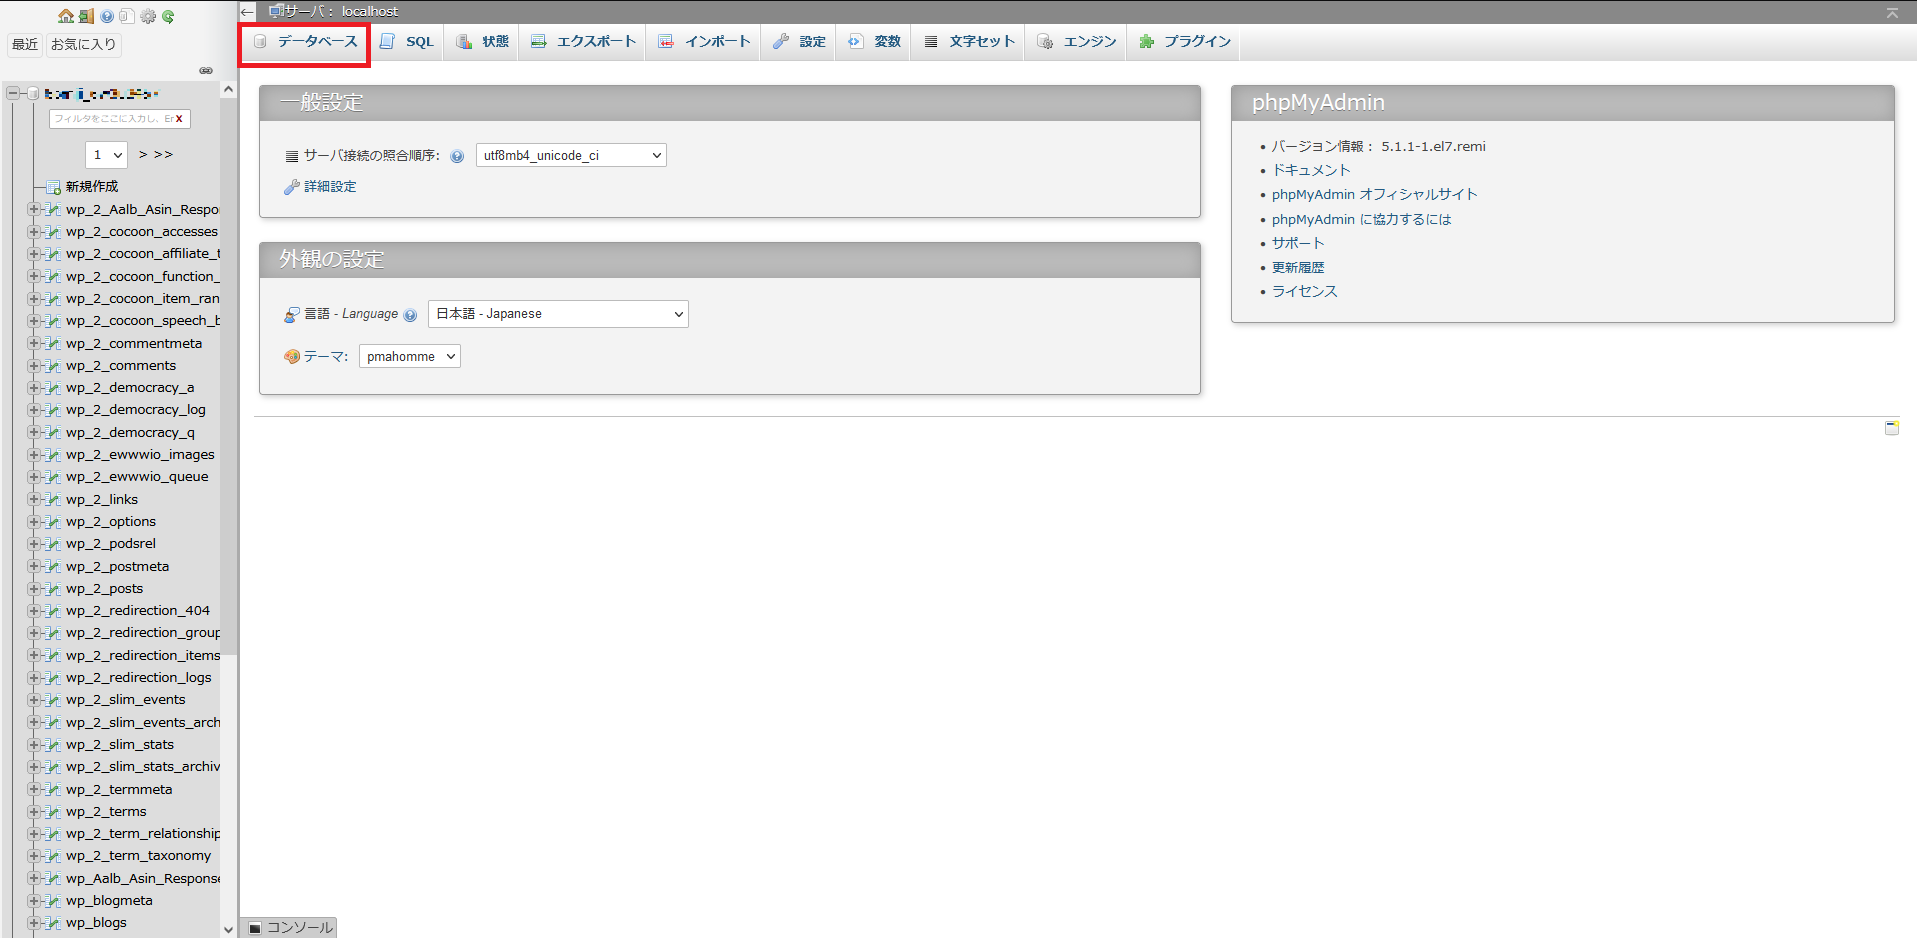Click the お気に入り button
The width and height of the screenshot is (1917, 938).
84,45
